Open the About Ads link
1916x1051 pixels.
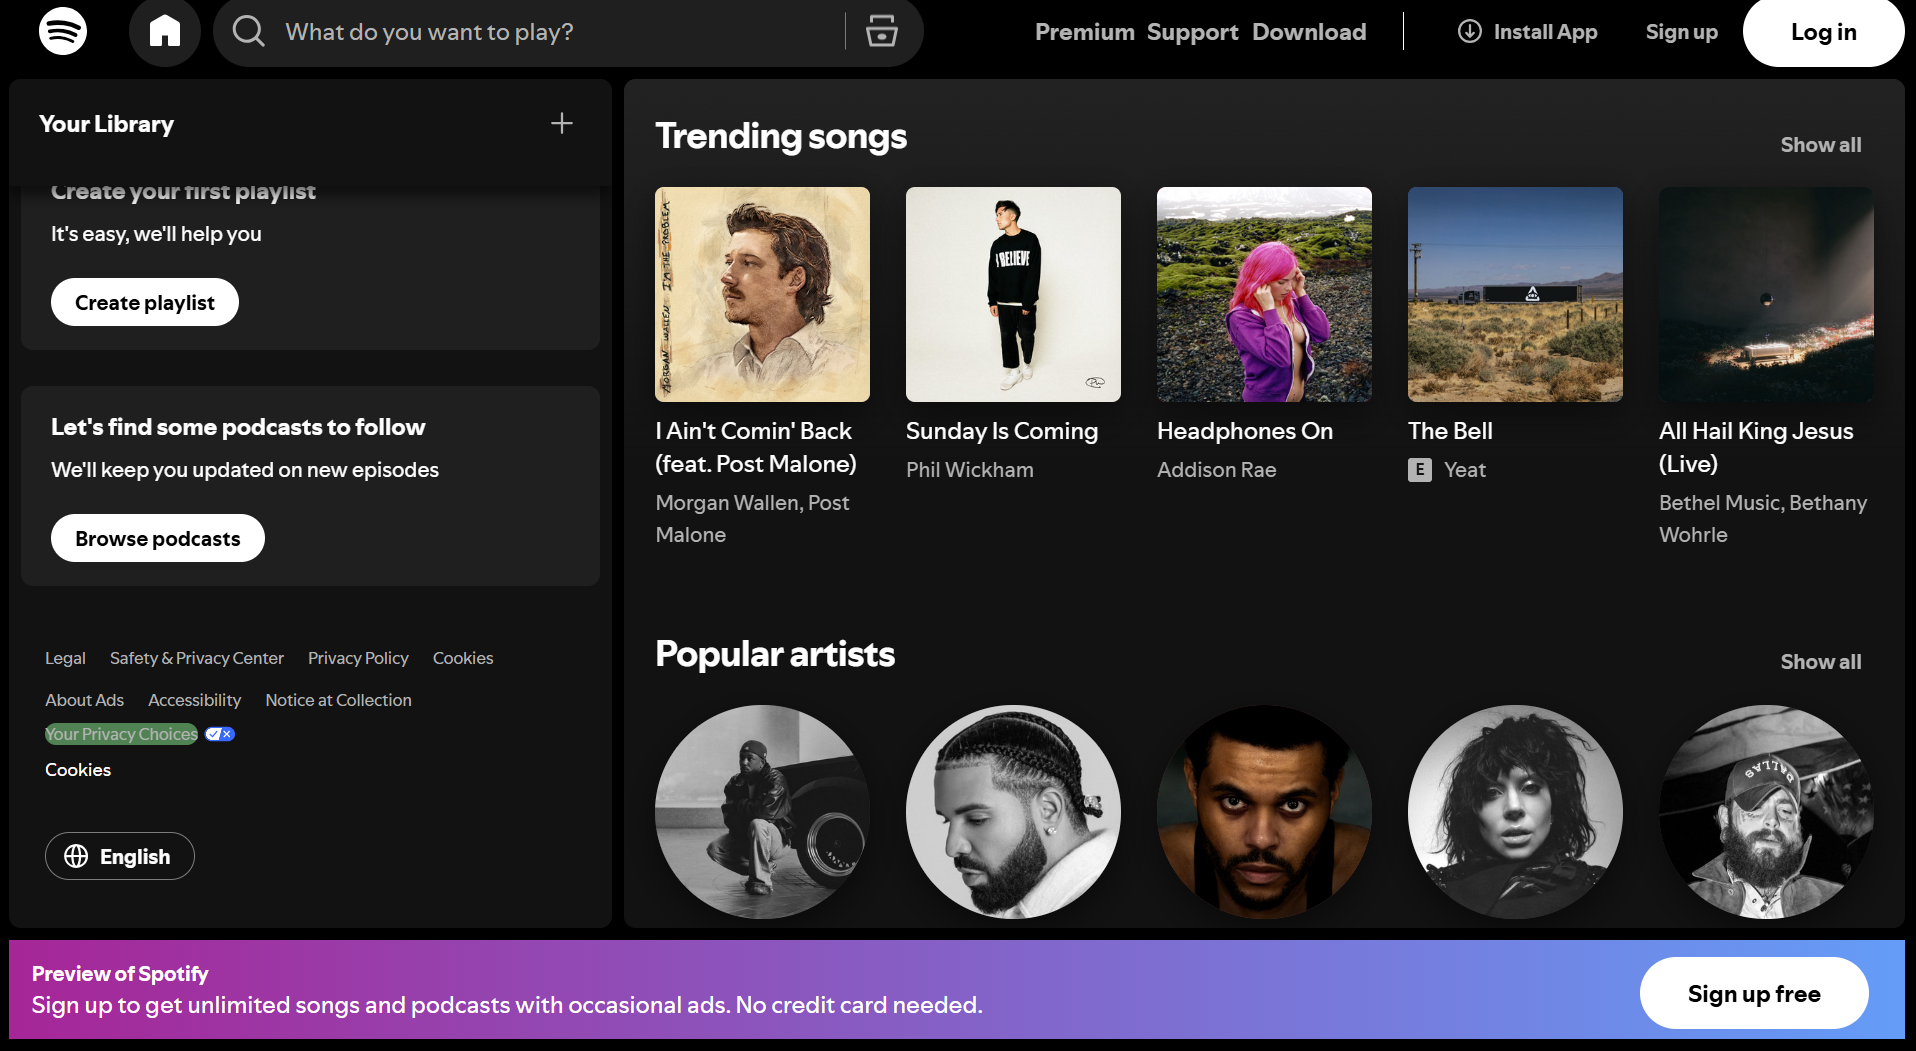[x=84, y=700]
